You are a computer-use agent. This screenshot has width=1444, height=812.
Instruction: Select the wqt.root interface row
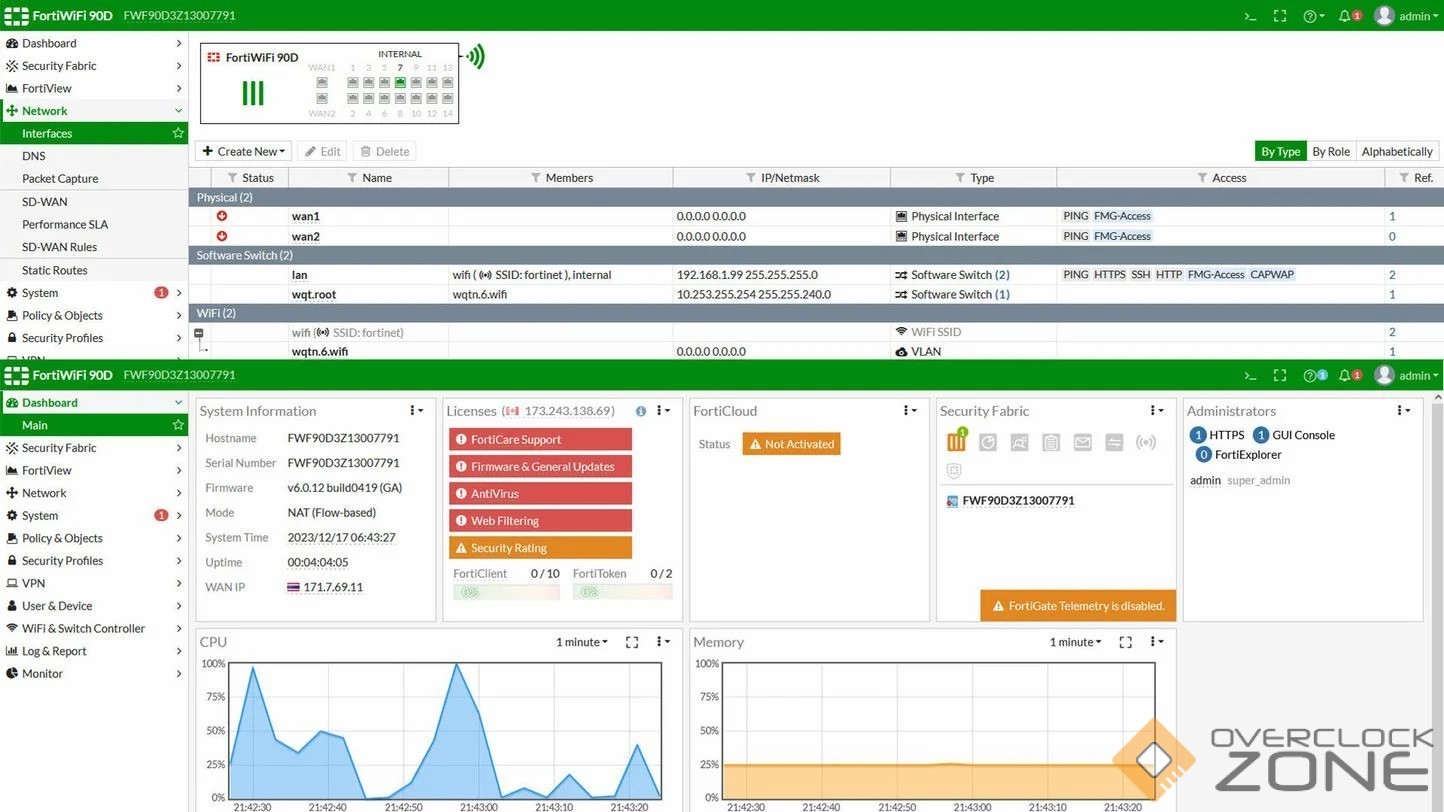(x=816, y=294)
